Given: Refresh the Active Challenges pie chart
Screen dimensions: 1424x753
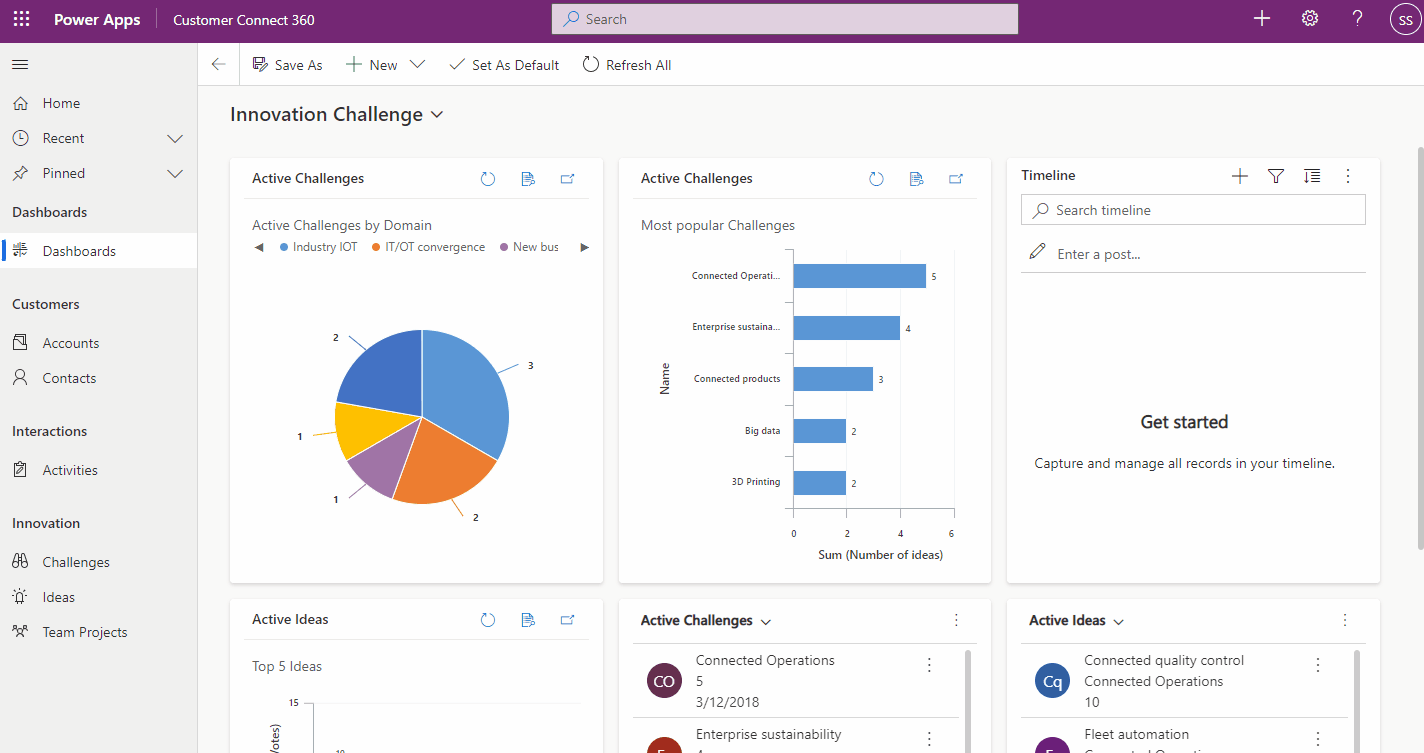Looking at the screenshot, I should (487, 178).
